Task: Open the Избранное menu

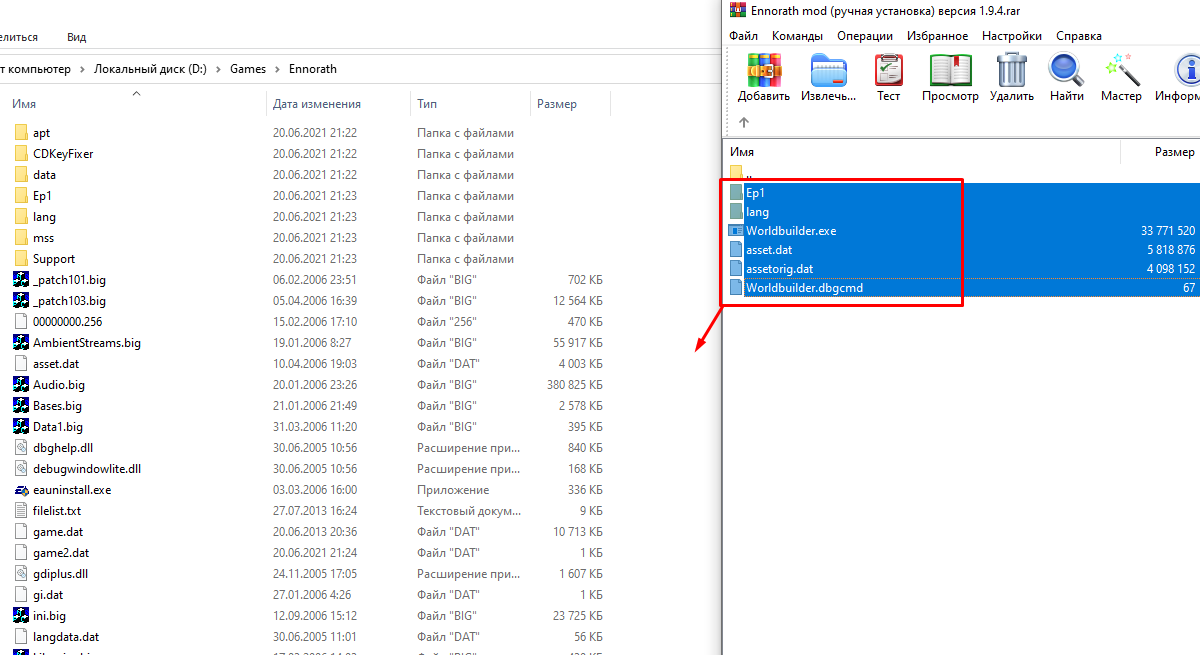Action: tap(937, 35)
